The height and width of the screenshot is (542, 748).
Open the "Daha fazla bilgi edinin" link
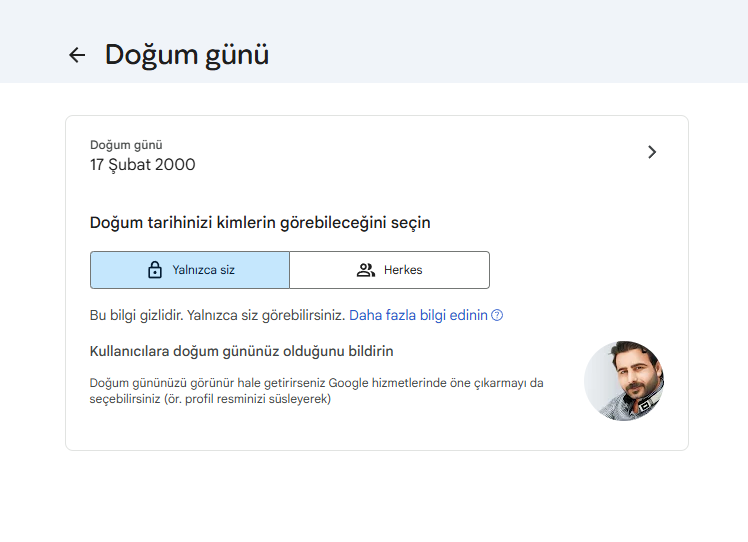point(418,315)
